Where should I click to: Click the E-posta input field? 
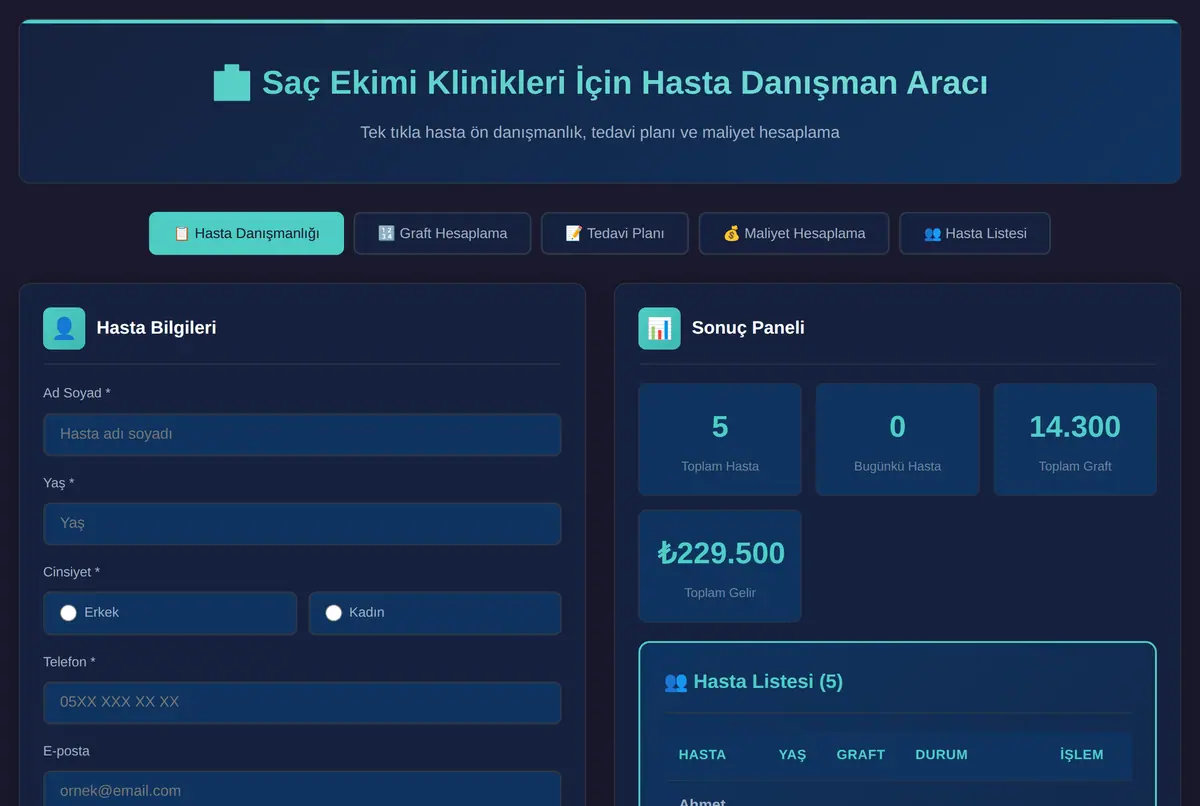coord(302,788)
